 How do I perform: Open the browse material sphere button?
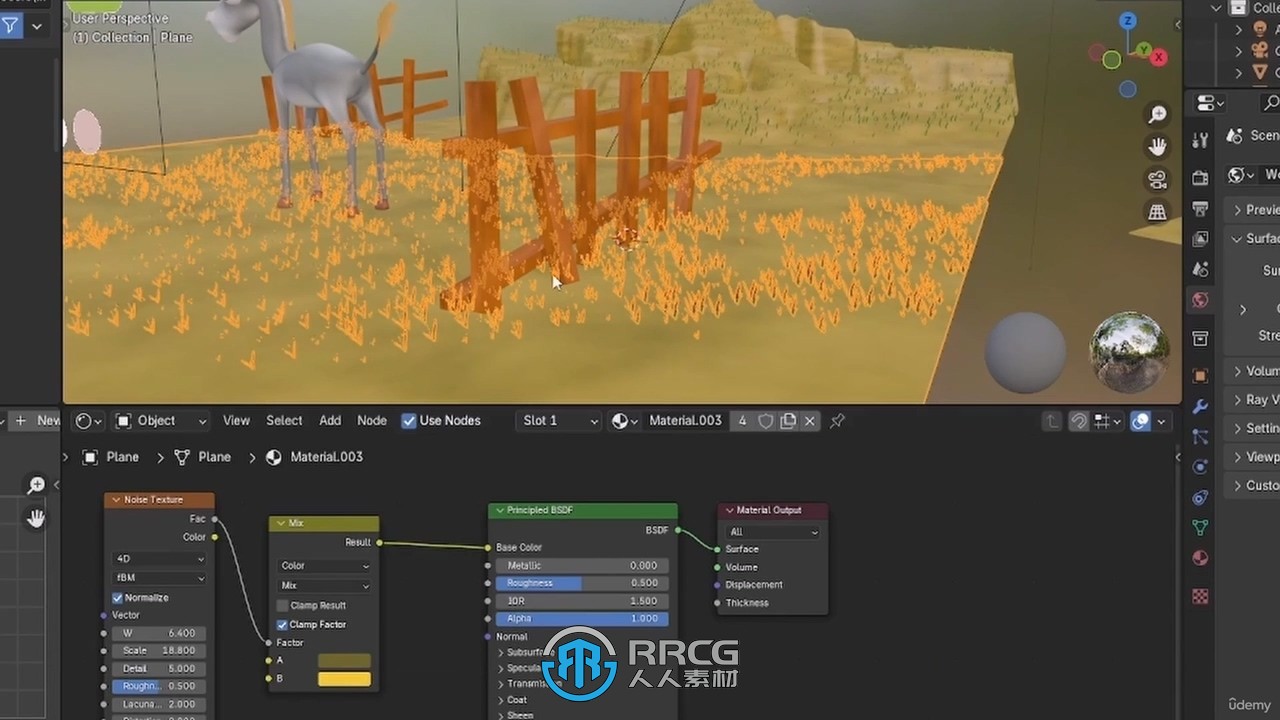coord(624,421)
